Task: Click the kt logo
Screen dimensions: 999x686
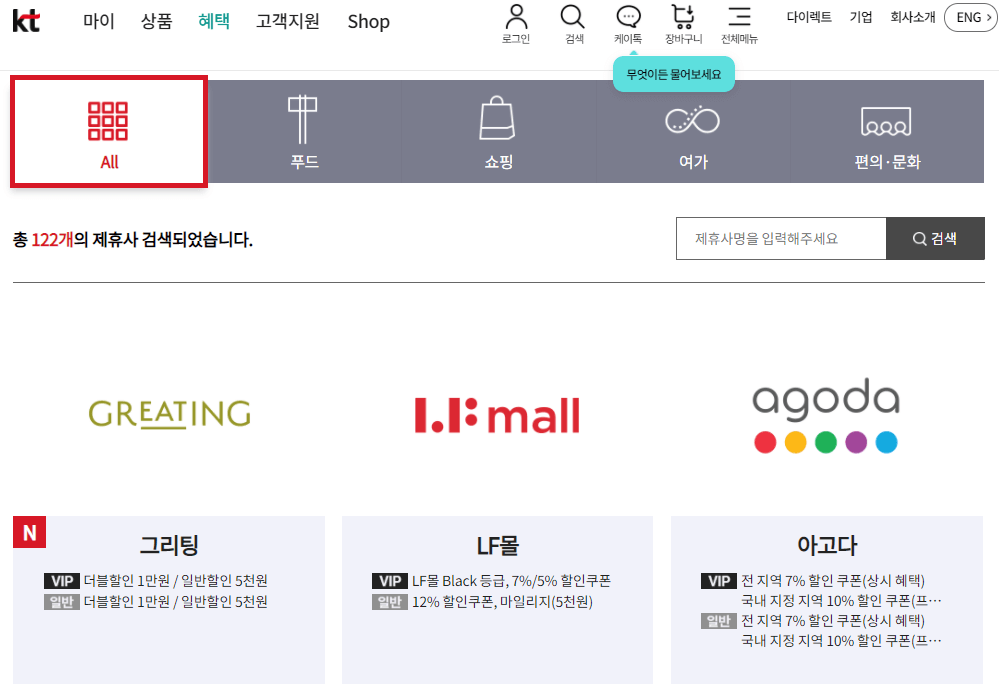Action: pyautogui.click(x=26, y=20)
